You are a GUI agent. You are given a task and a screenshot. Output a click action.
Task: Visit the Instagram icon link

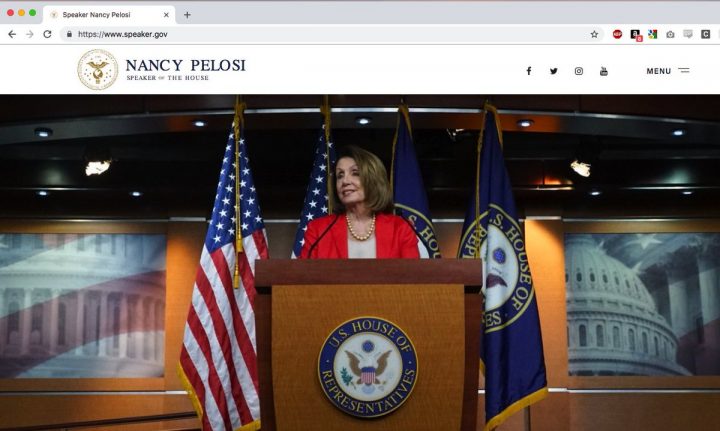(579, 71)
